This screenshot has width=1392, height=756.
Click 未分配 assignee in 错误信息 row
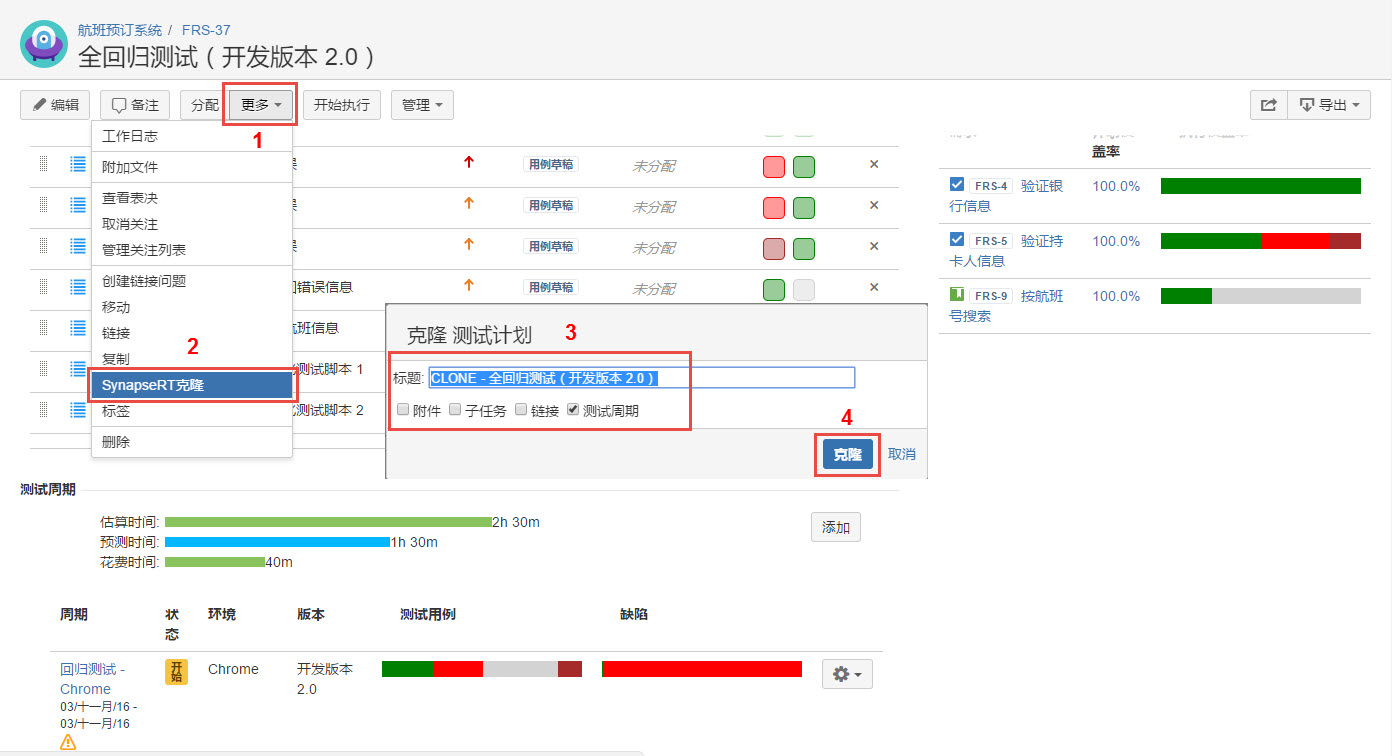[653, 289]
